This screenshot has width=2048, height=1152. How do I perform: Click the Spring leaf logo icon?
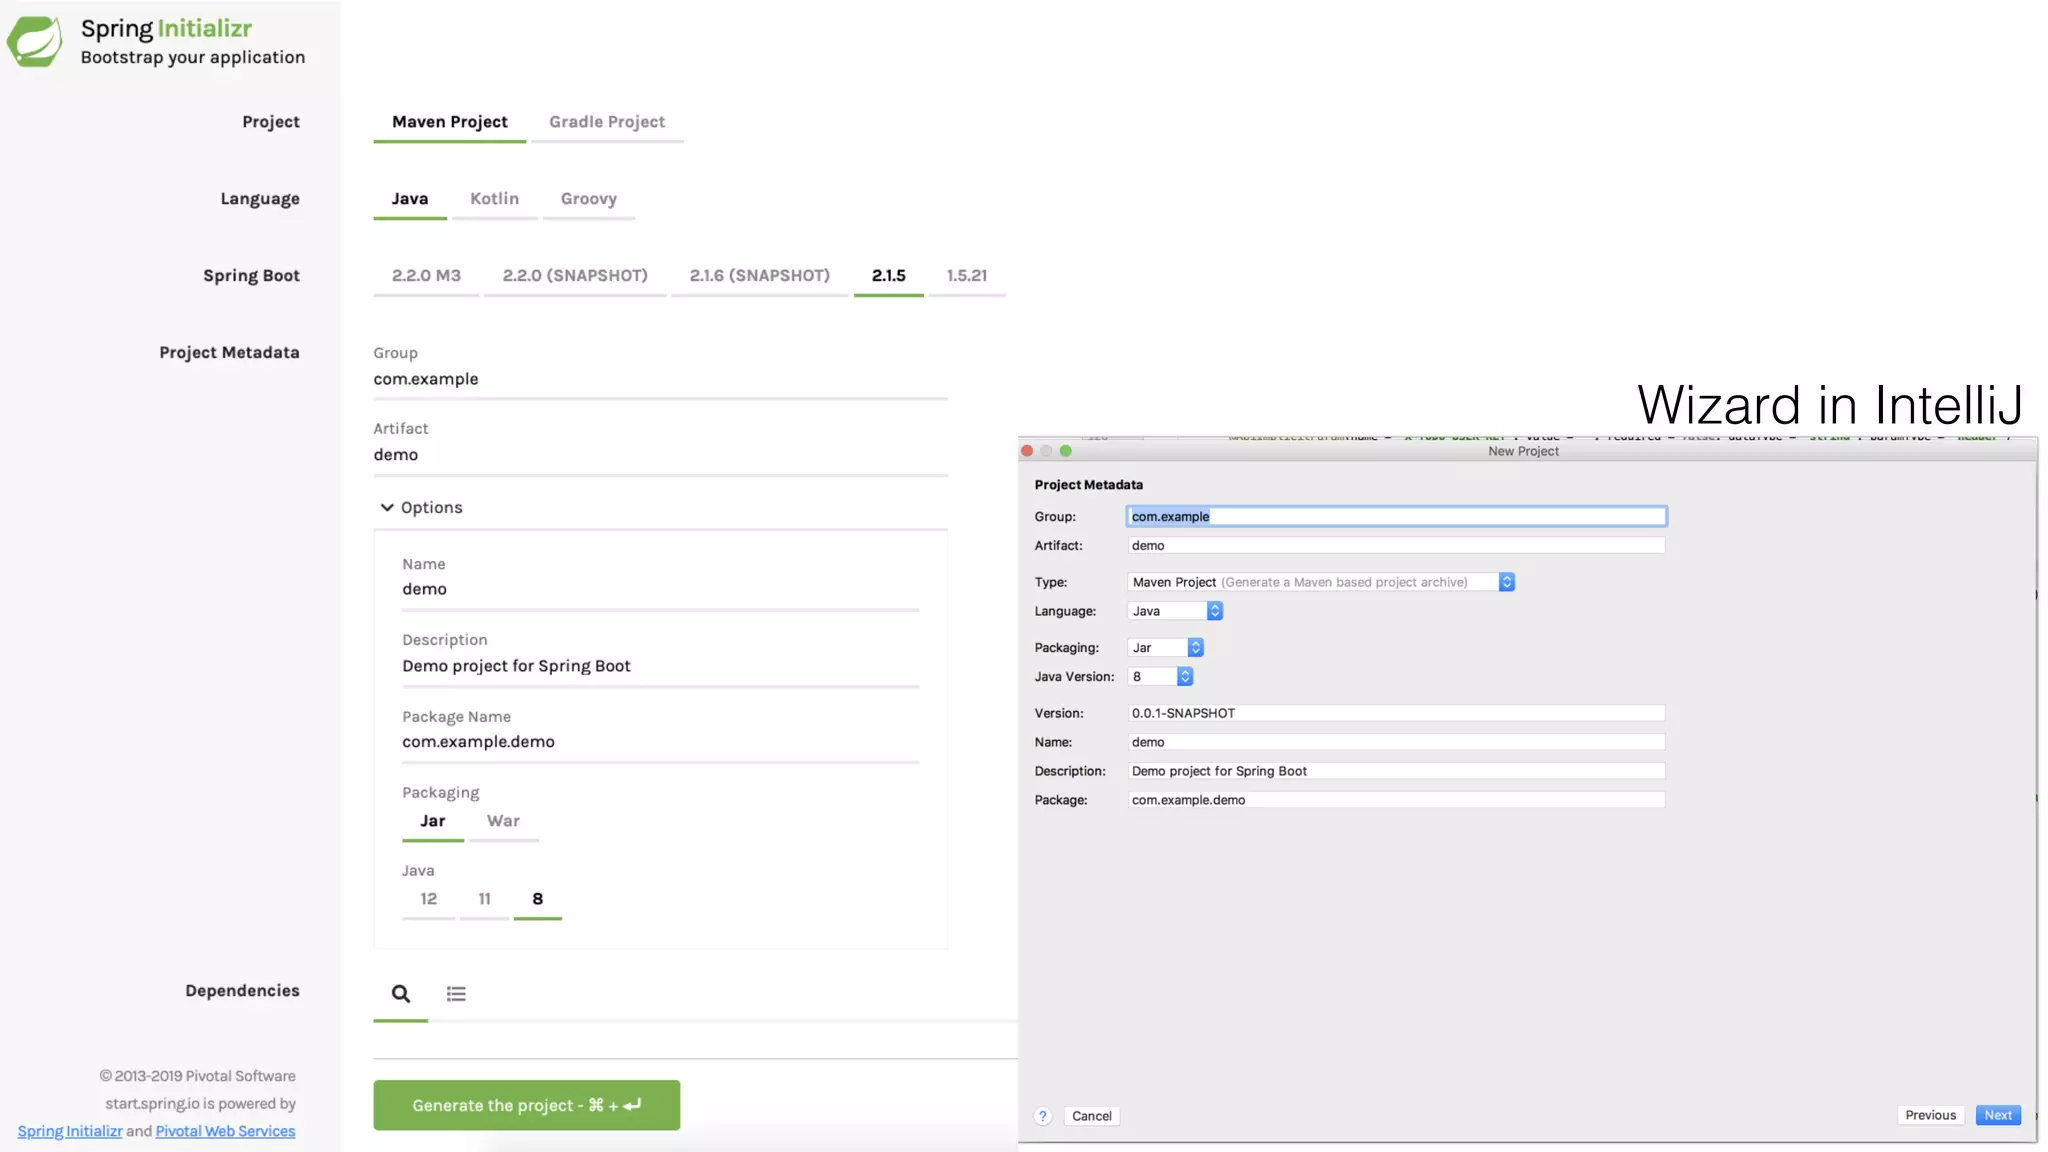[35, 42]
